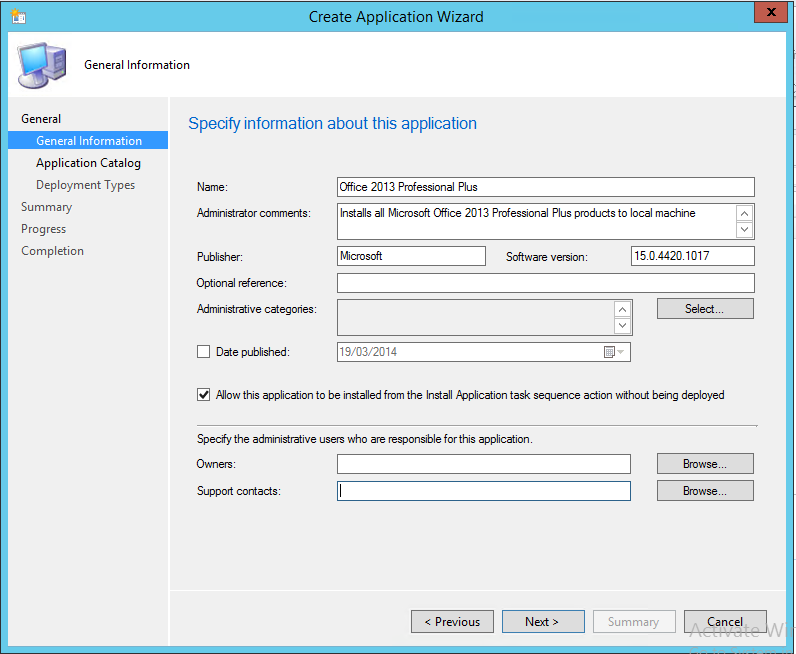Click the Previous button
The image size is (796, 654).
click(452, 622)
